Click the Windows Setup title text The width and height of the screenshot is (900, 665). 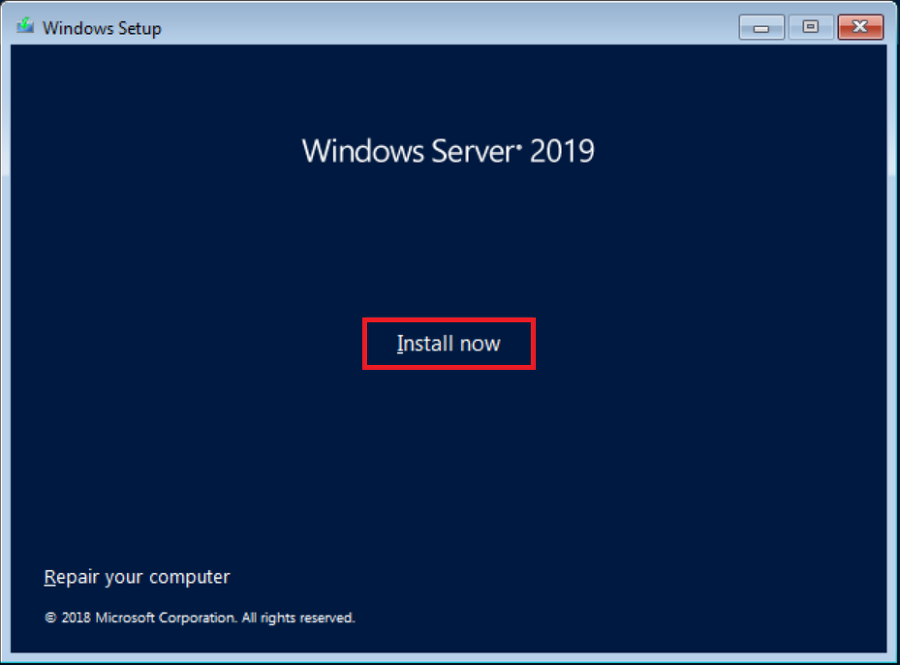click(x=102, y=28)
